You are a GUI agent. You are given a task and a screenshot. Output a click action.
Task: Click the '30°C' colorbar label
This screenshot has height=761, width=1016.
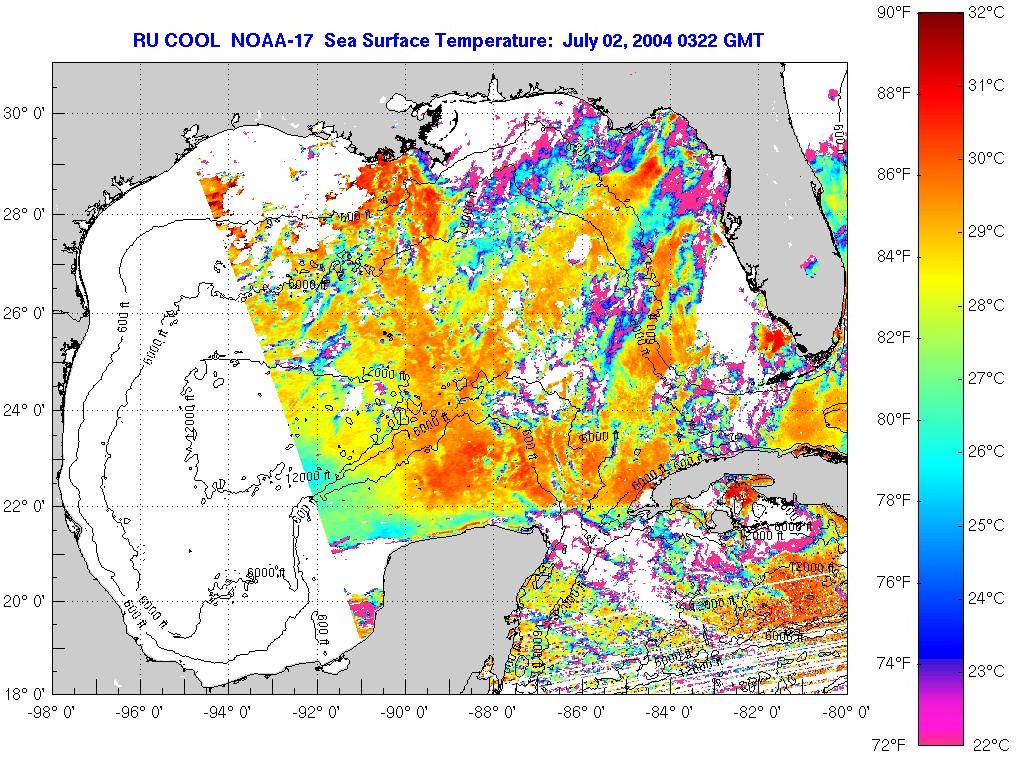point(987,159)
